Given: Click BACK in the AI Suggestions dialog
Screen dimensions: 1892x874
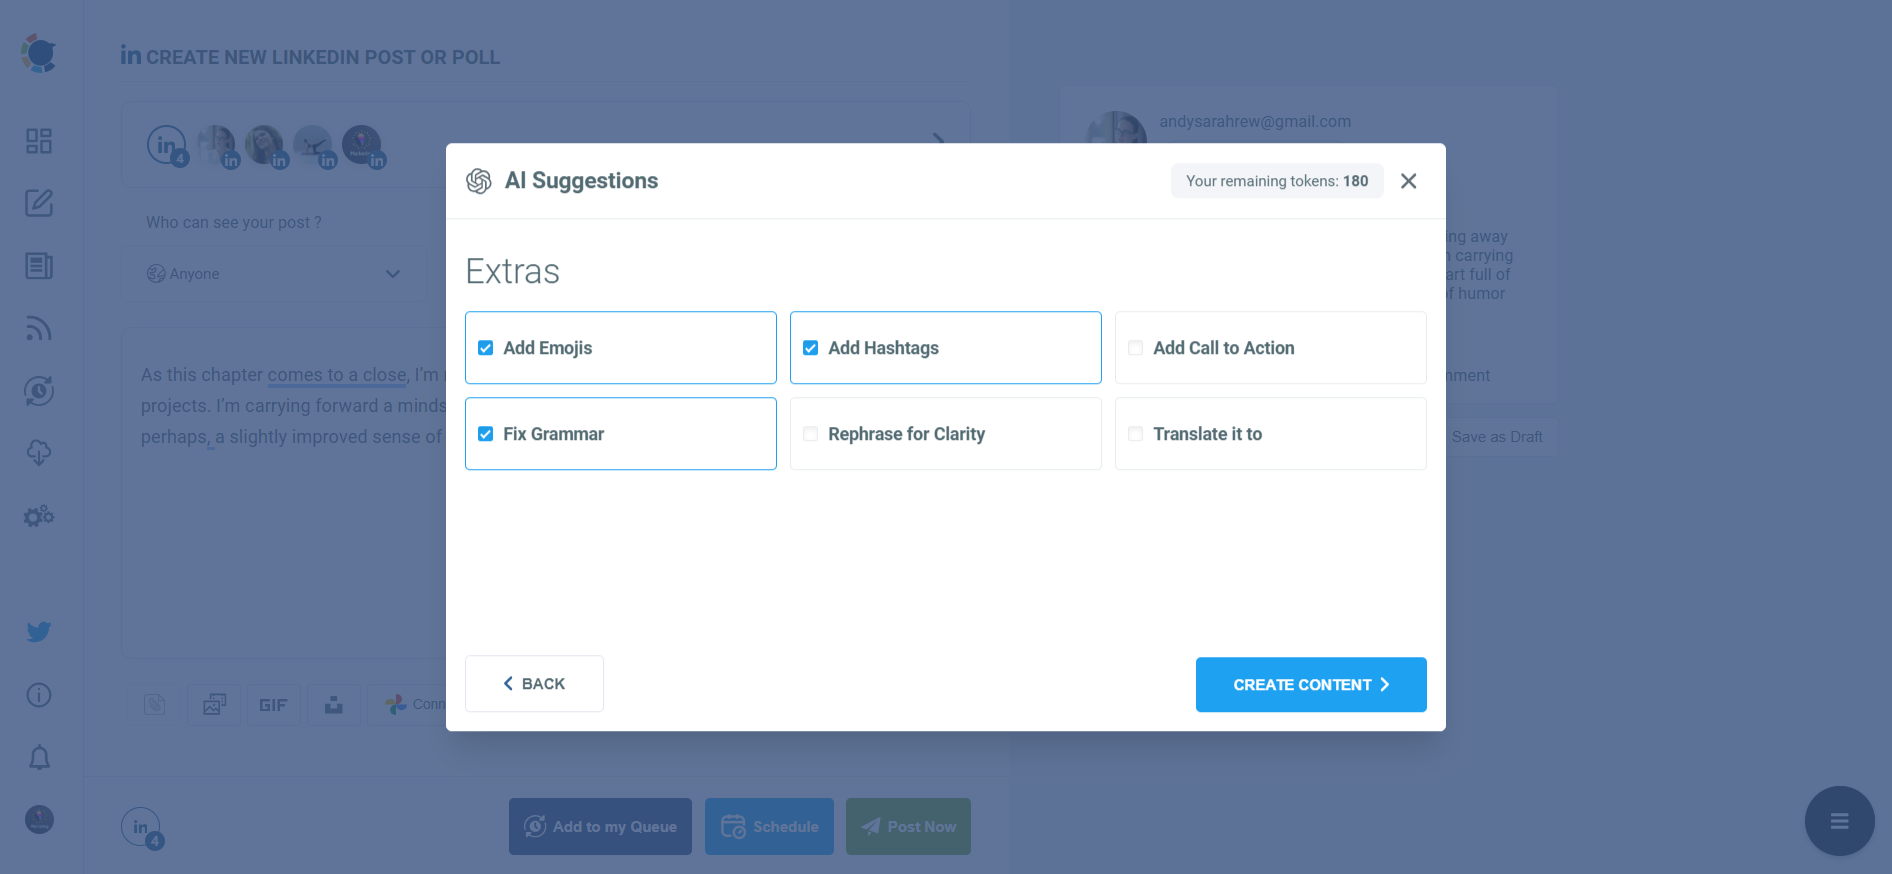Looking at the screenshot, I should (x=534, y=684).
